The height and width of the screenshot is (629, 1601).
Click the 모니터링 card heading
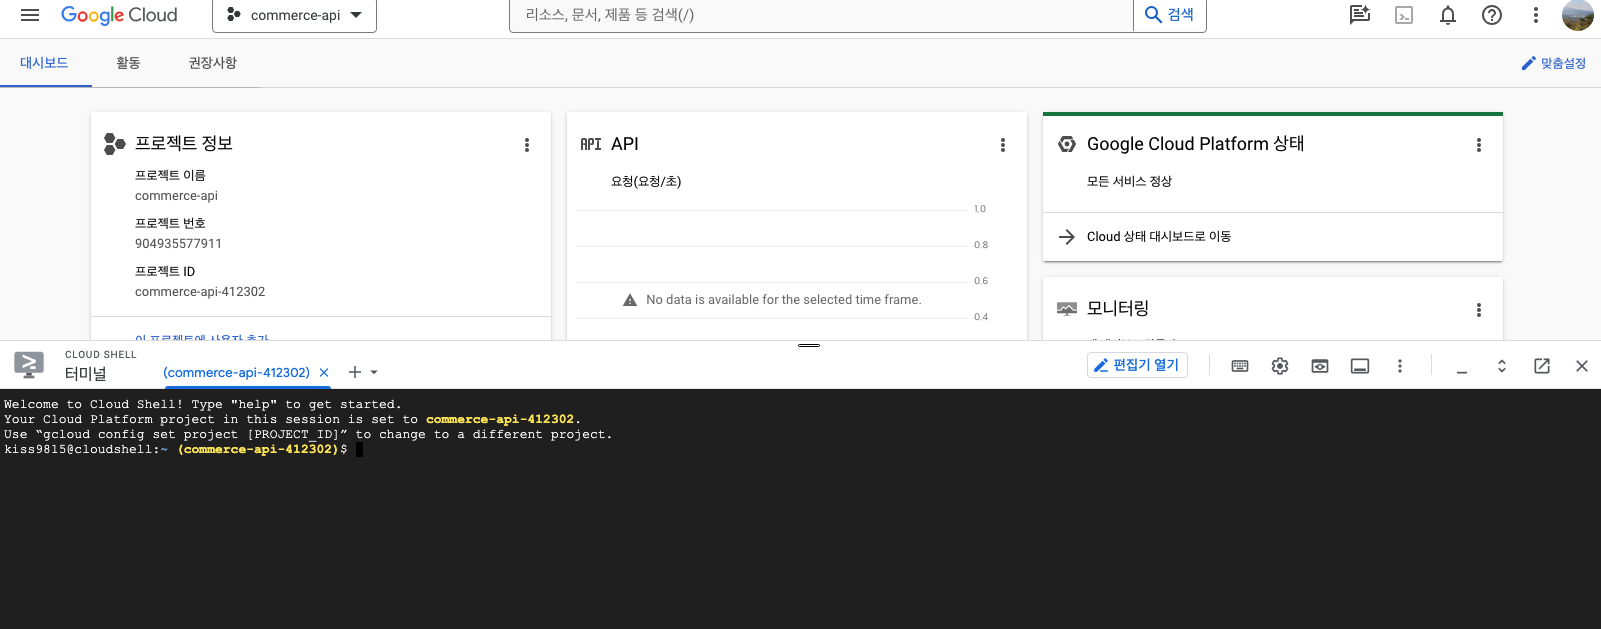coord(1118,309)
